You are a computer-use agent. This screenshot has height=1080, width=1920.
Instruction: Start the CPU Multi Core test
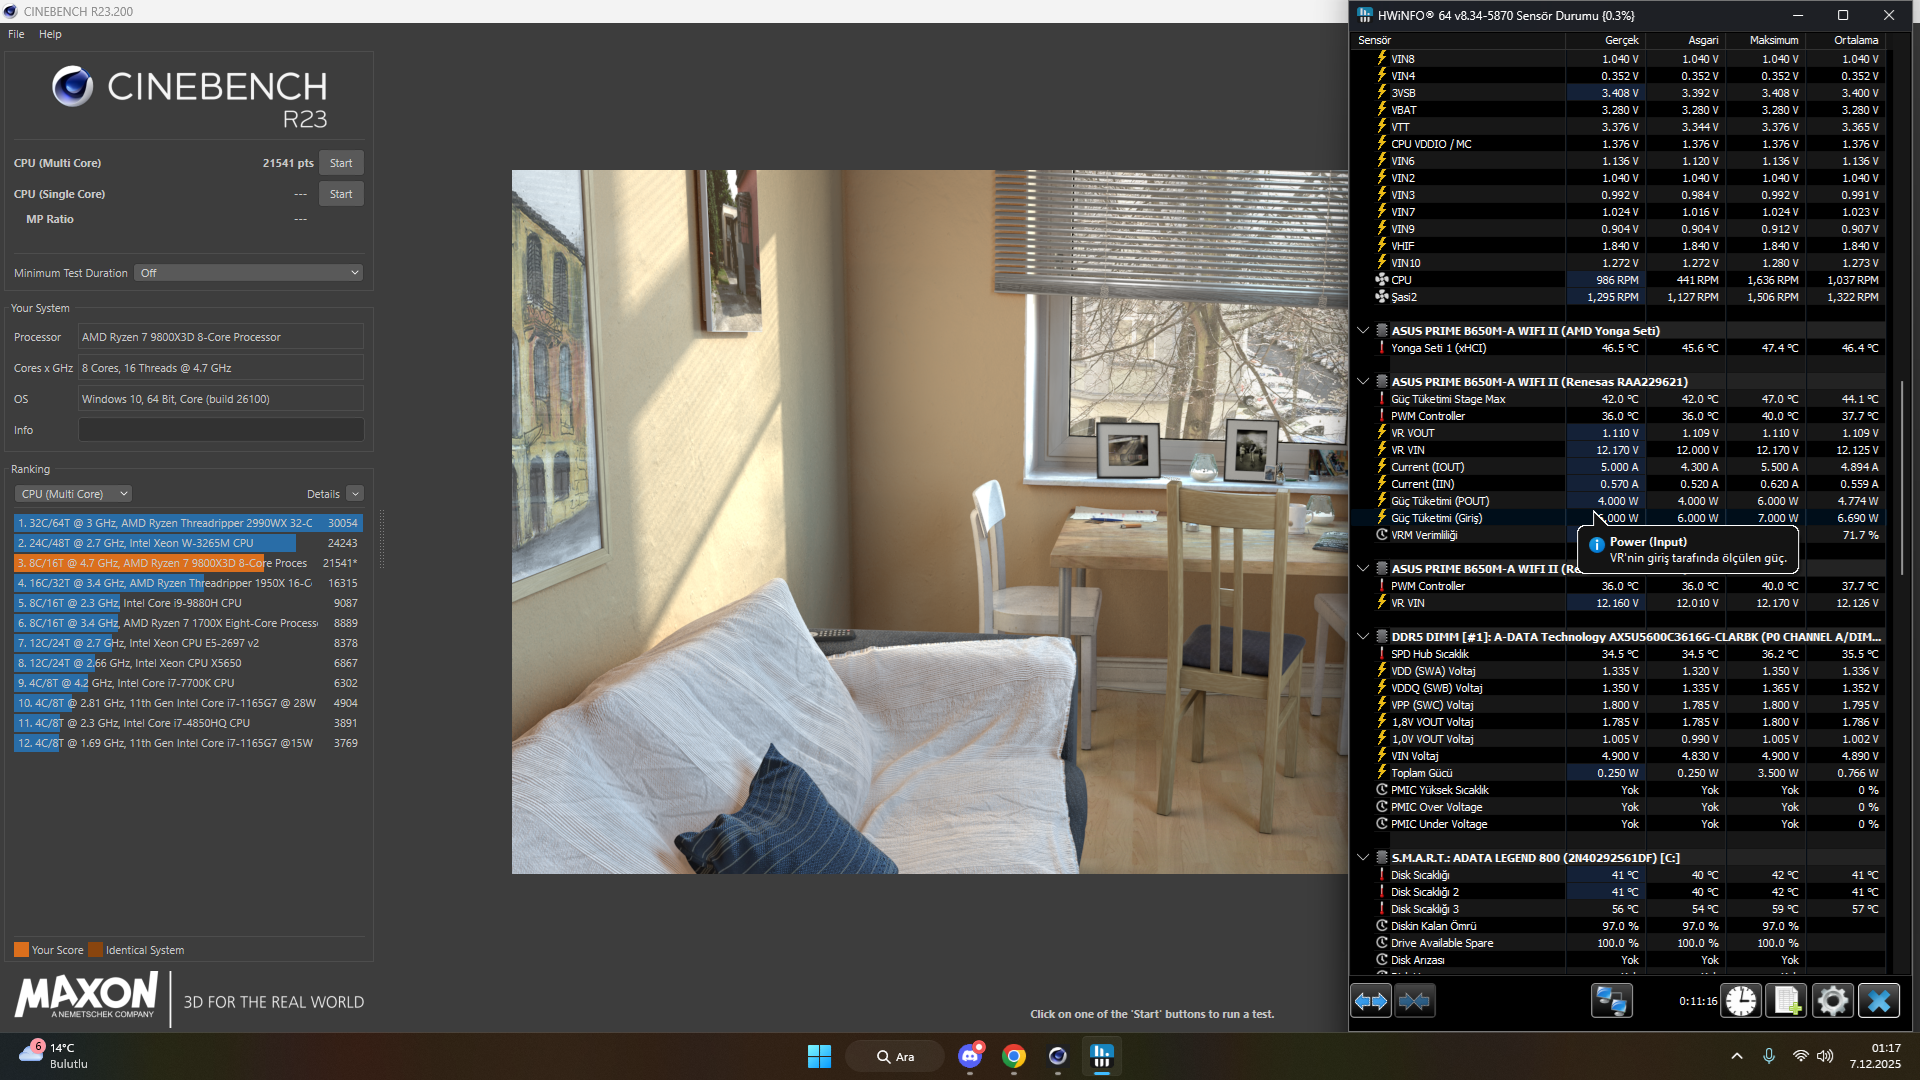341,163
